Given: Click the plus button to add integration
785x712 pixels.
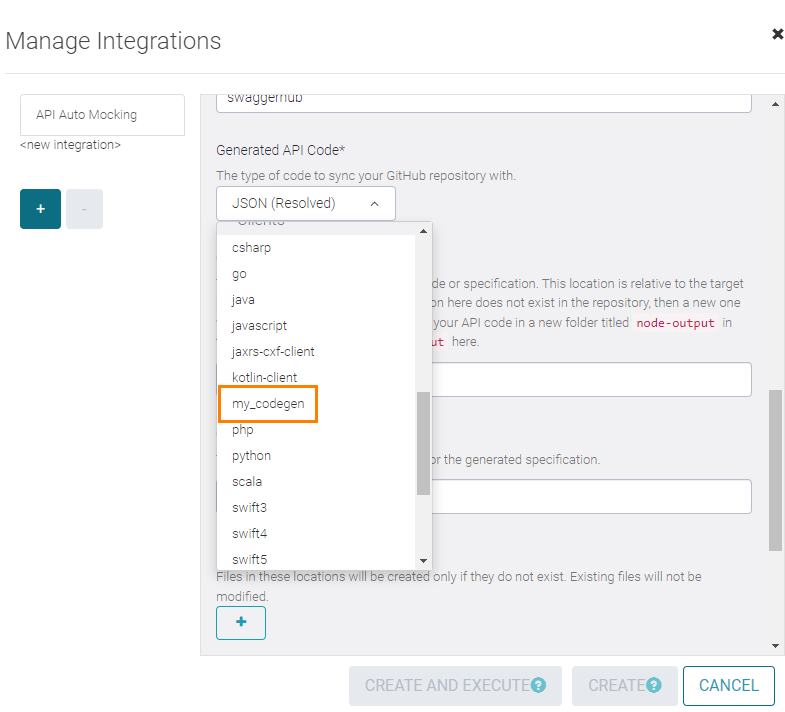Looking at the screenshot, I should (x=40, y=209).
